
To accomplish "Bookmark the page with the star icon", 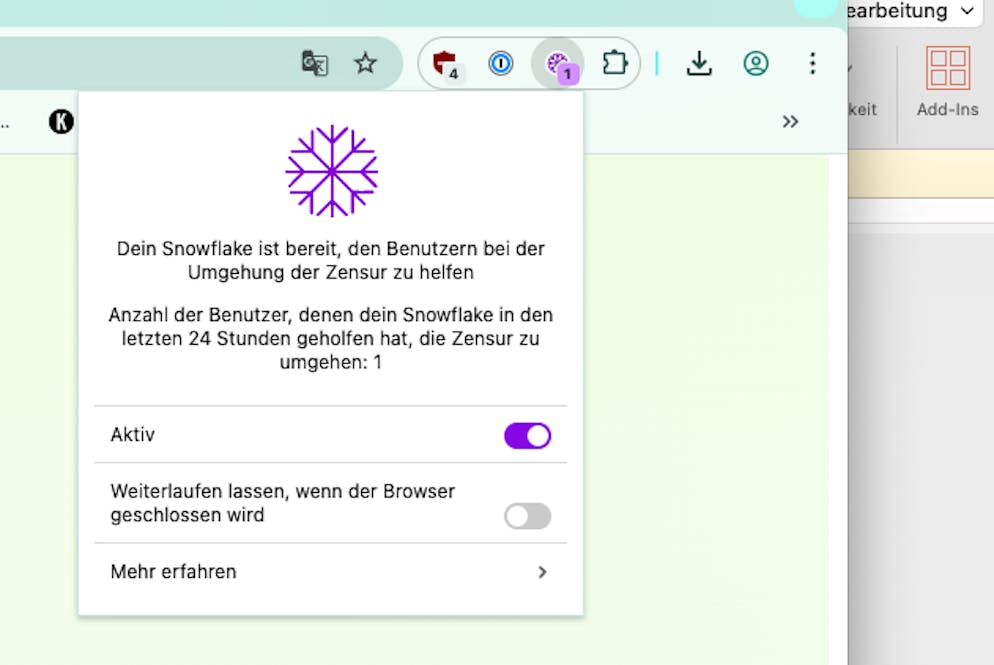I will pos(365,63).
